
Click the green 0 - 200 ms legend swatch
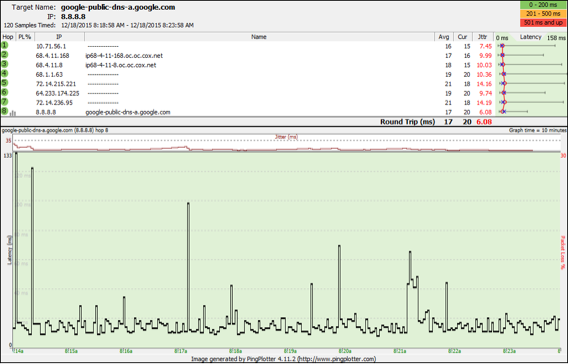543,5
